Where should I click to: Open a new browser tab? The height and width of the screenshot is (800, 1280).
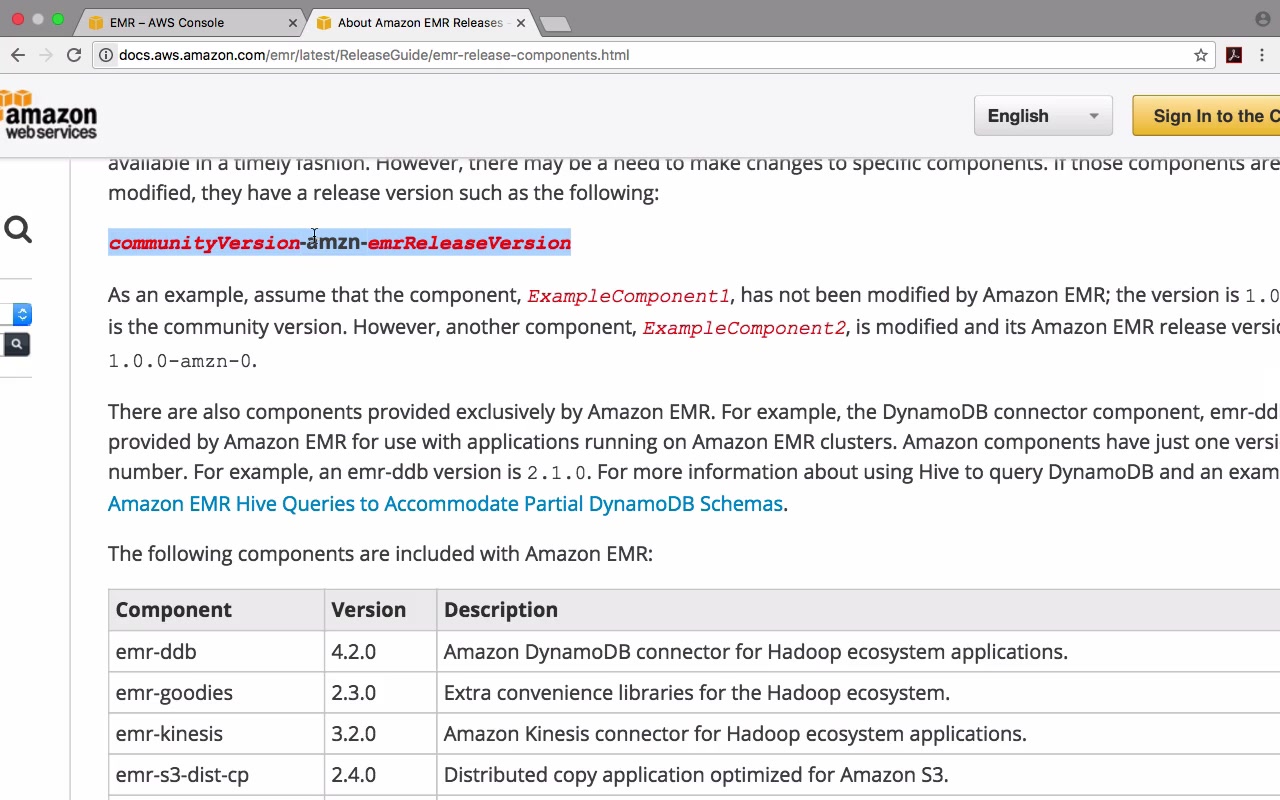point(554,24)
